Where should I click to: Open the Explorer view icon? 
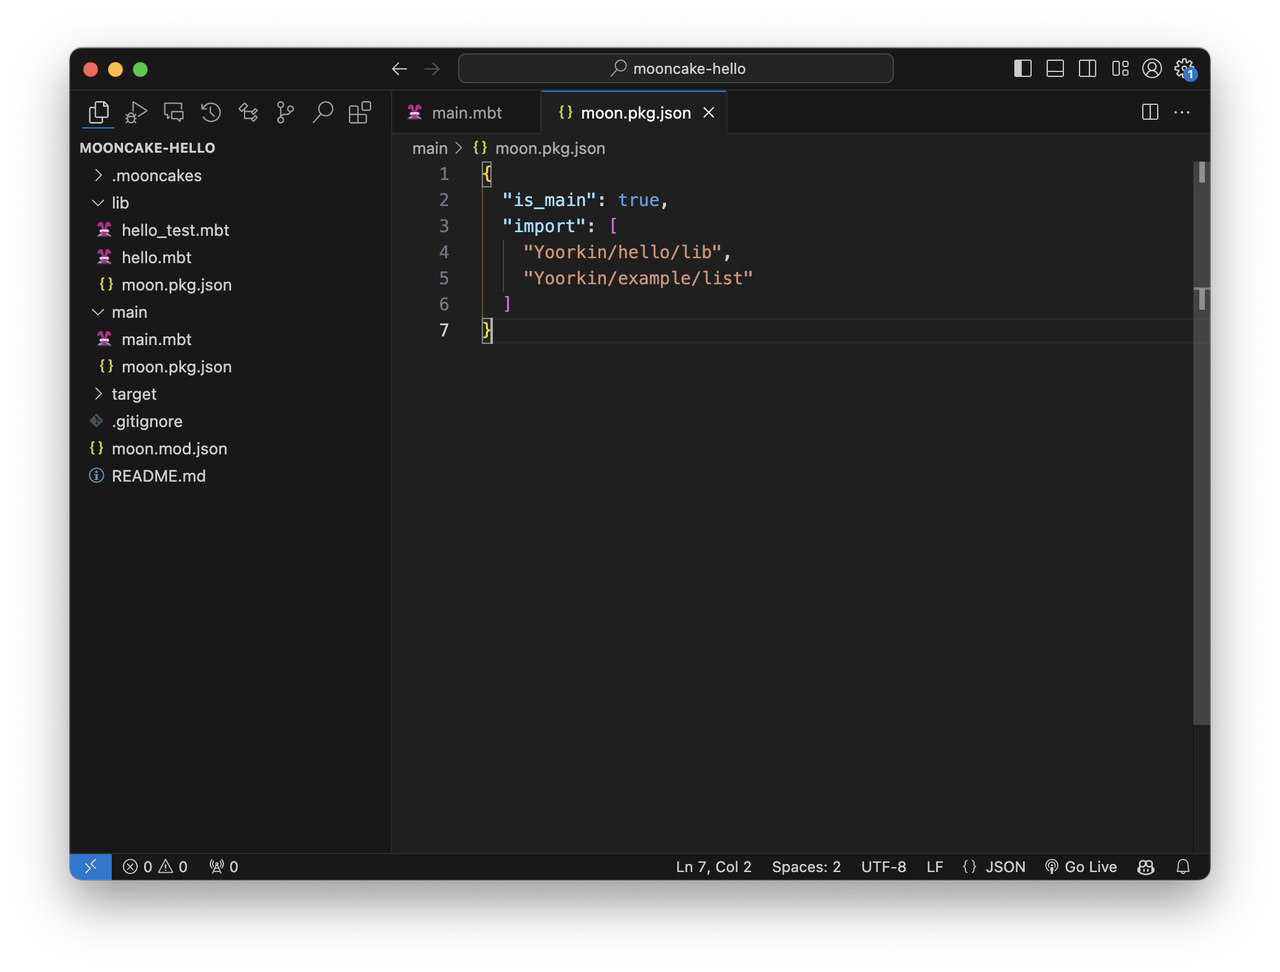98,113
